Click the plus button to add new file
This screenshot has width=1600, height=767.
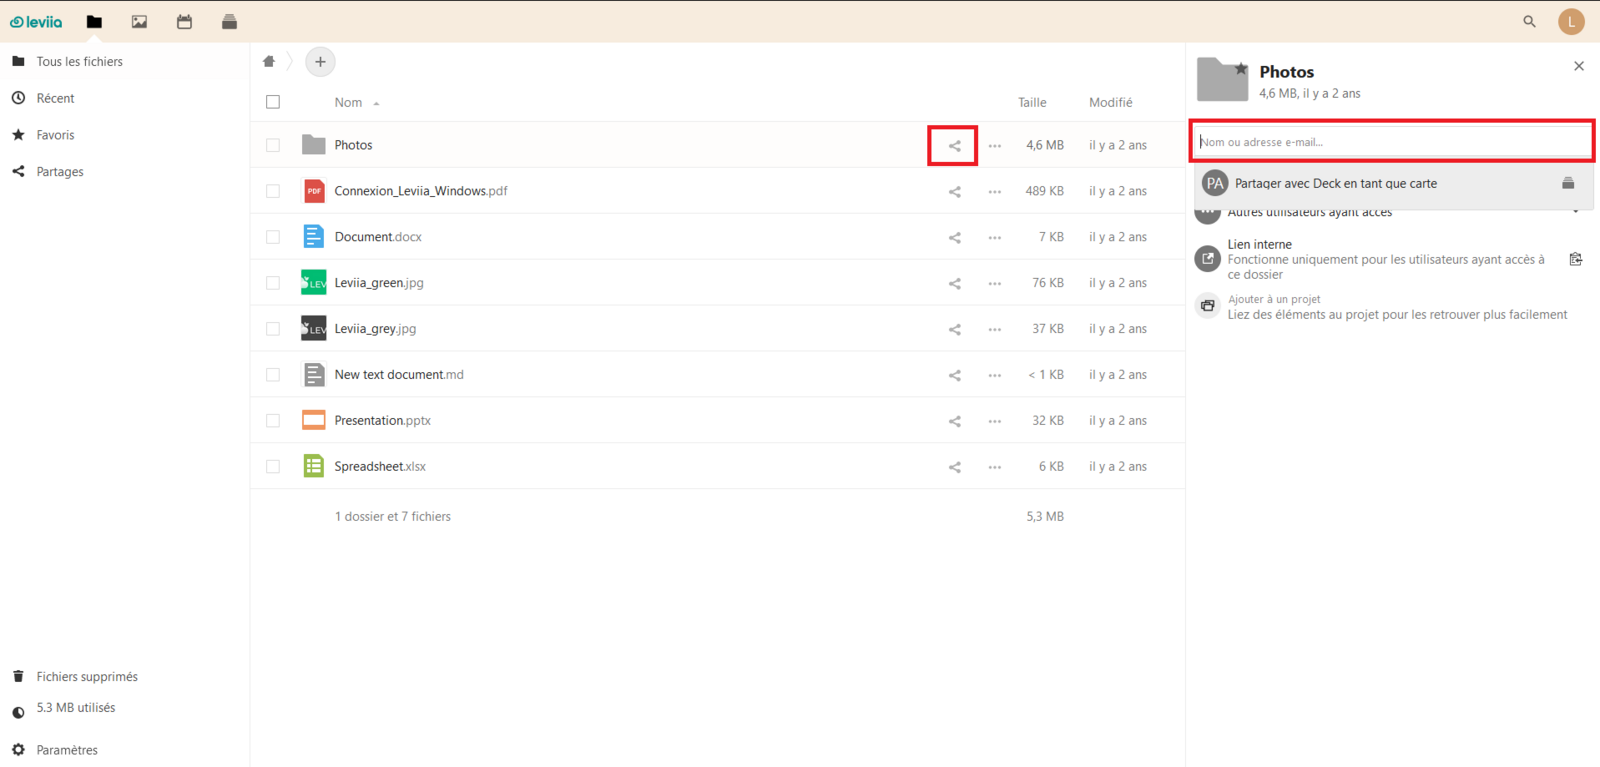(320, 62)
